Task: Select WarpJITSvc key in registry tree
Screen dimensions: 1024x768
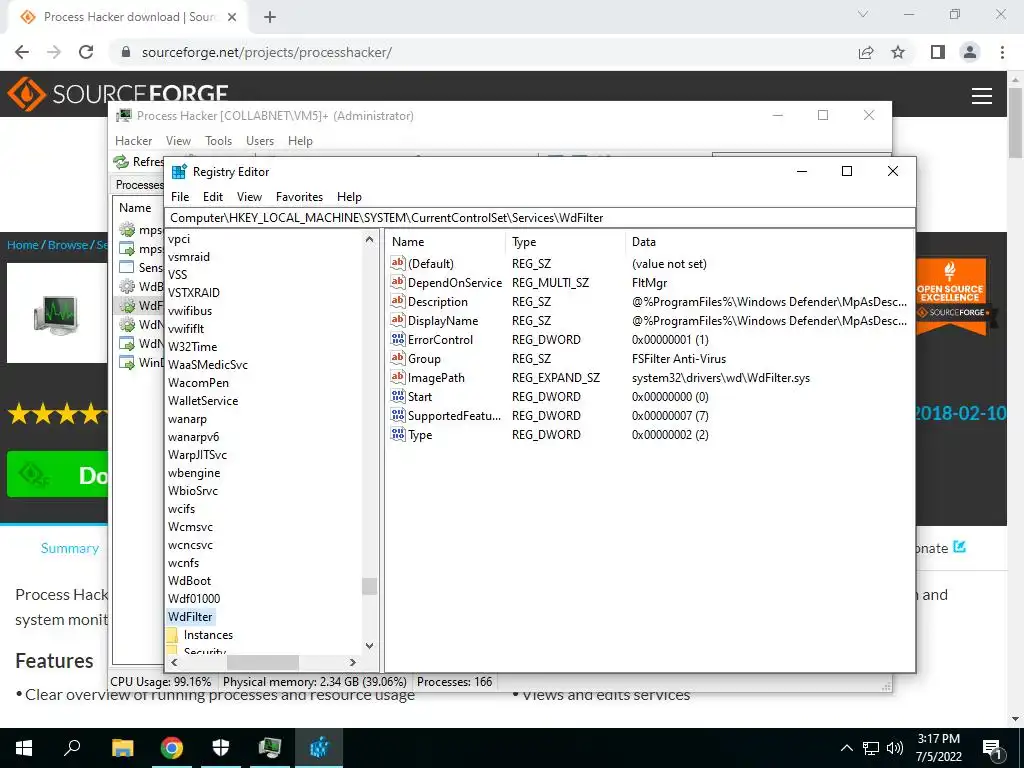Action: coord(197,455)
